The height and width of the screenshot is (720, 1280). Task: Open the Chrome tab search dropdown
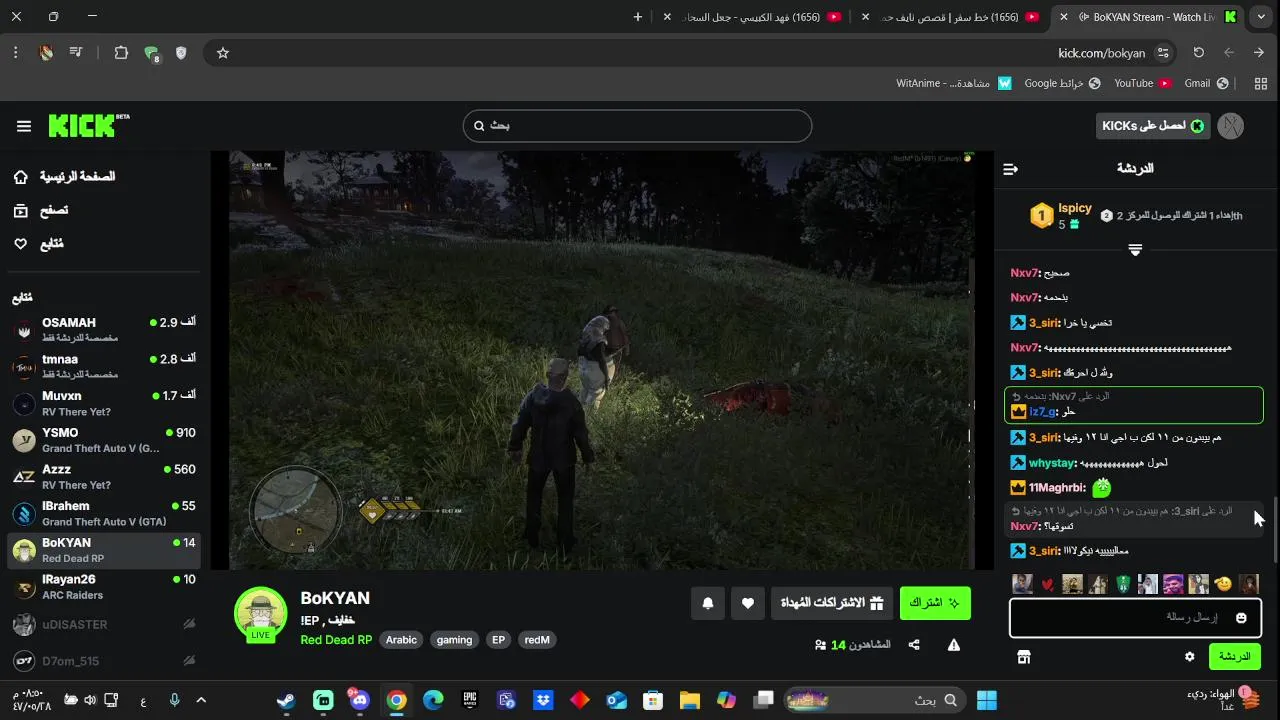click(1262, 17)
